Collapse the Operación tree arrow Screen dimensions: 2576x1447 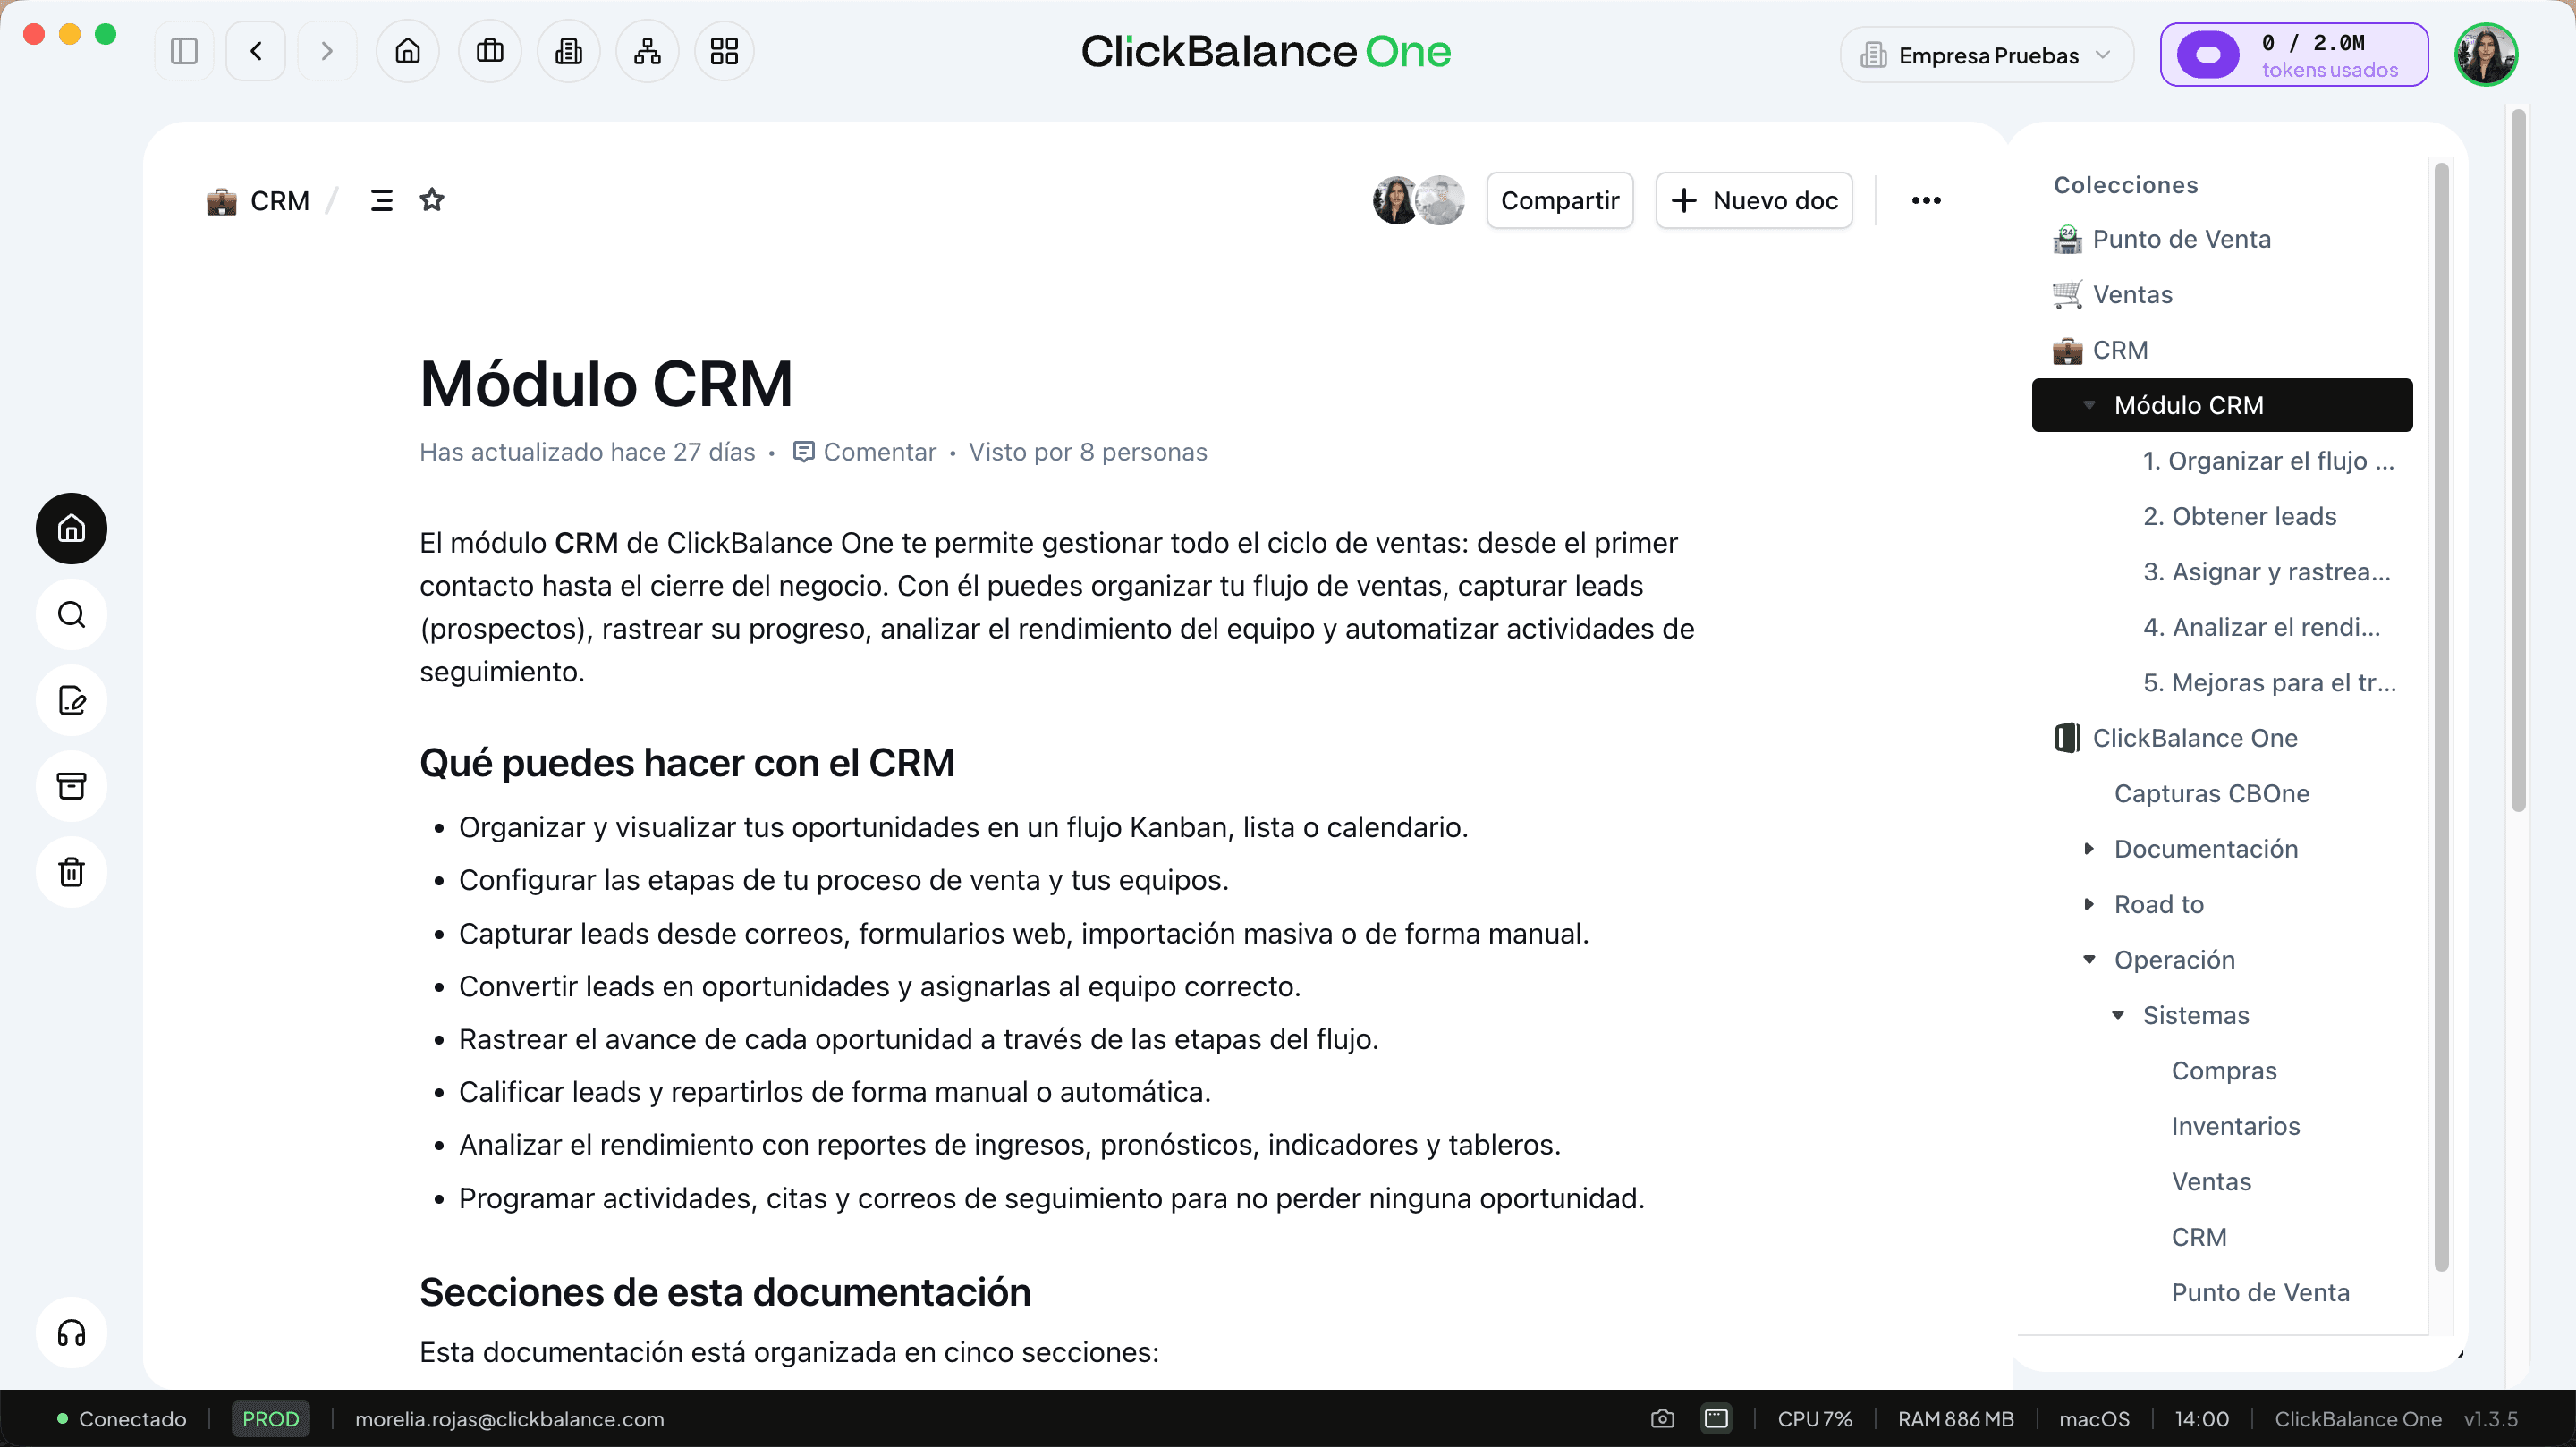pos(2089,960)
